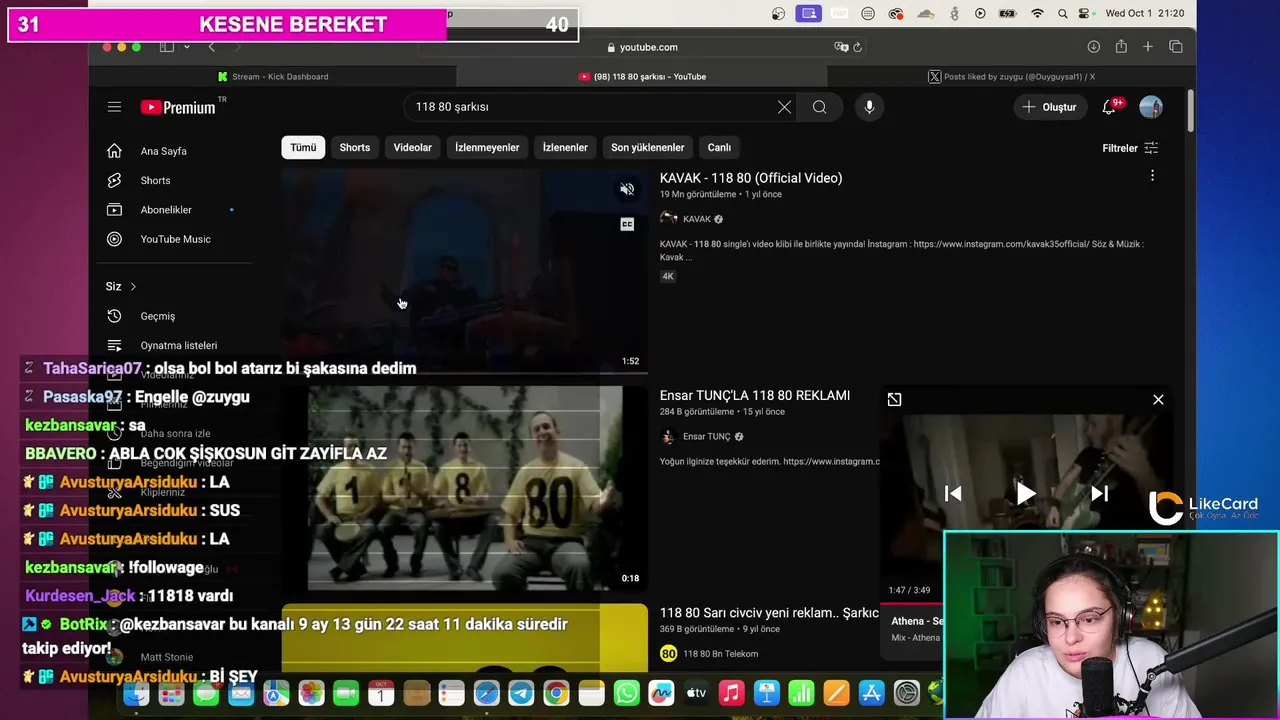Skip to previous track in miniplayer
Image resolution: width=1280 pixels, height=720 pixels.
click(953, 493)
